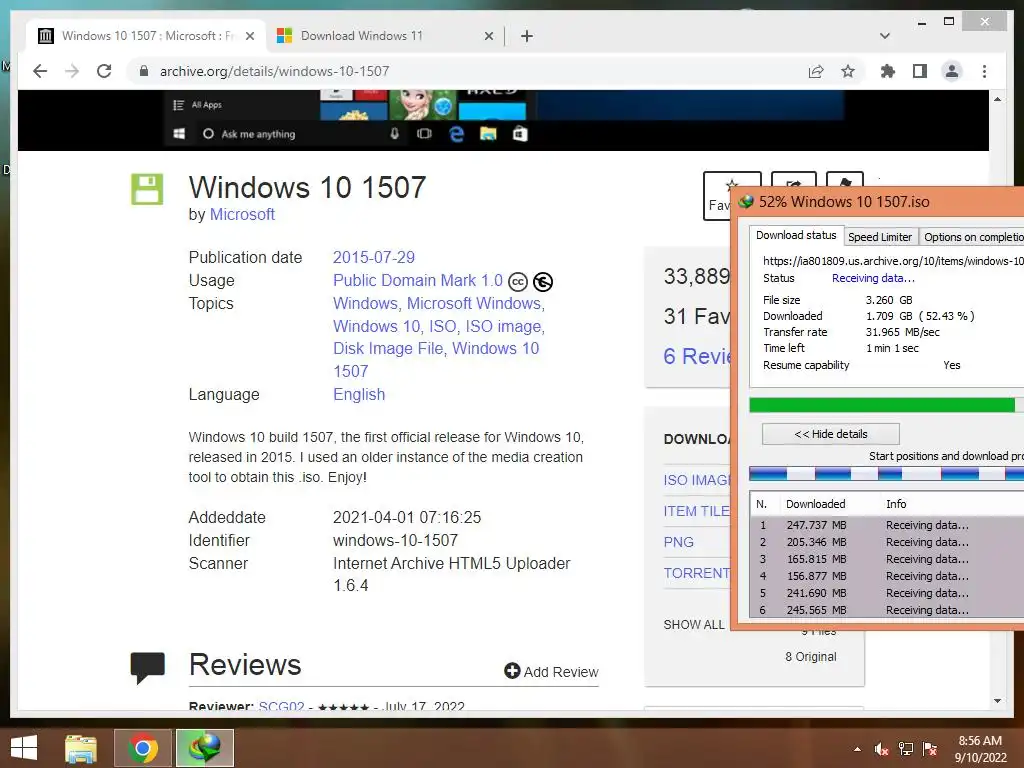The height and width of the screenshot is (768, 1024).
Task: Click the Share button on archive page
Action: click(x=793, y=180)
